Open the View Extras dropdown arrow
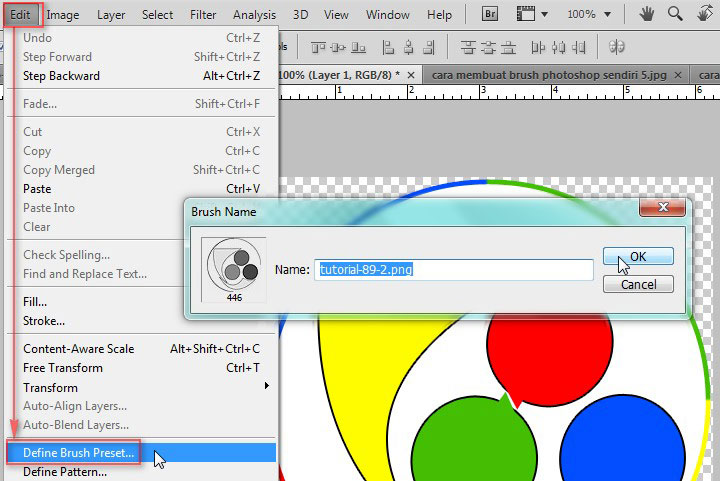The width and height of the screenshot is (720, 481). (545, 14)
